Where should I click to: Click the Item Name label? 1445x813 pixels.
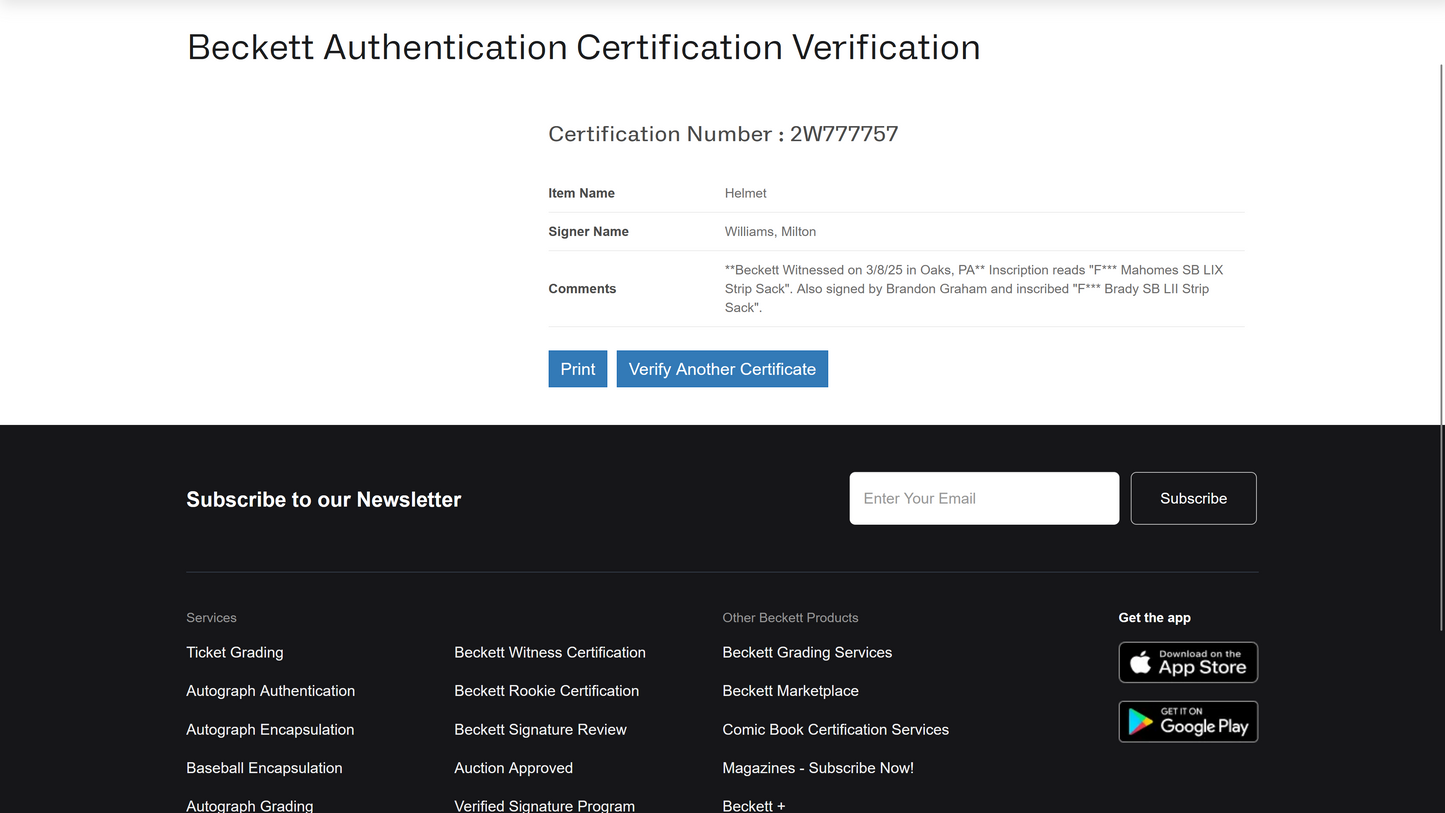(x=581, y=193)
